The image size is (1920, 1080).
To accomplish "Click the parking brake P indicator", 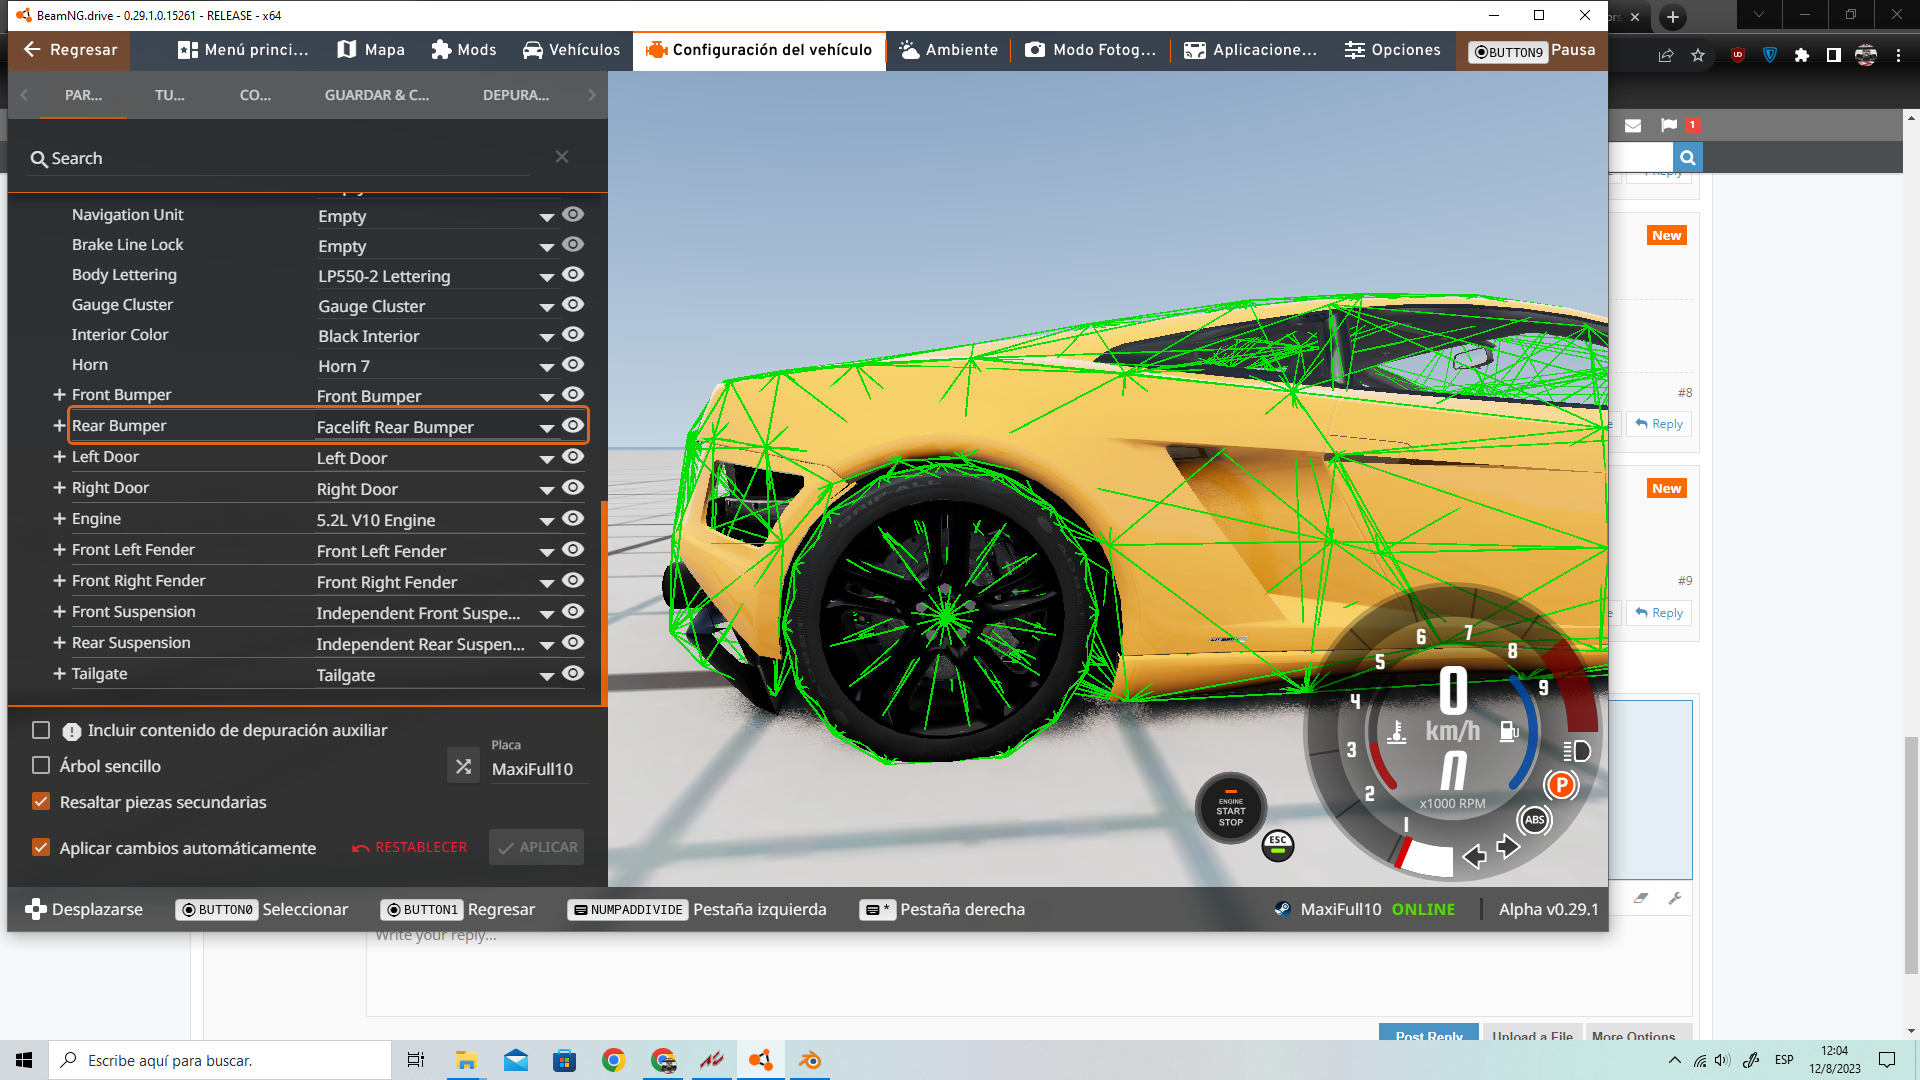I will coord(1561,785).
